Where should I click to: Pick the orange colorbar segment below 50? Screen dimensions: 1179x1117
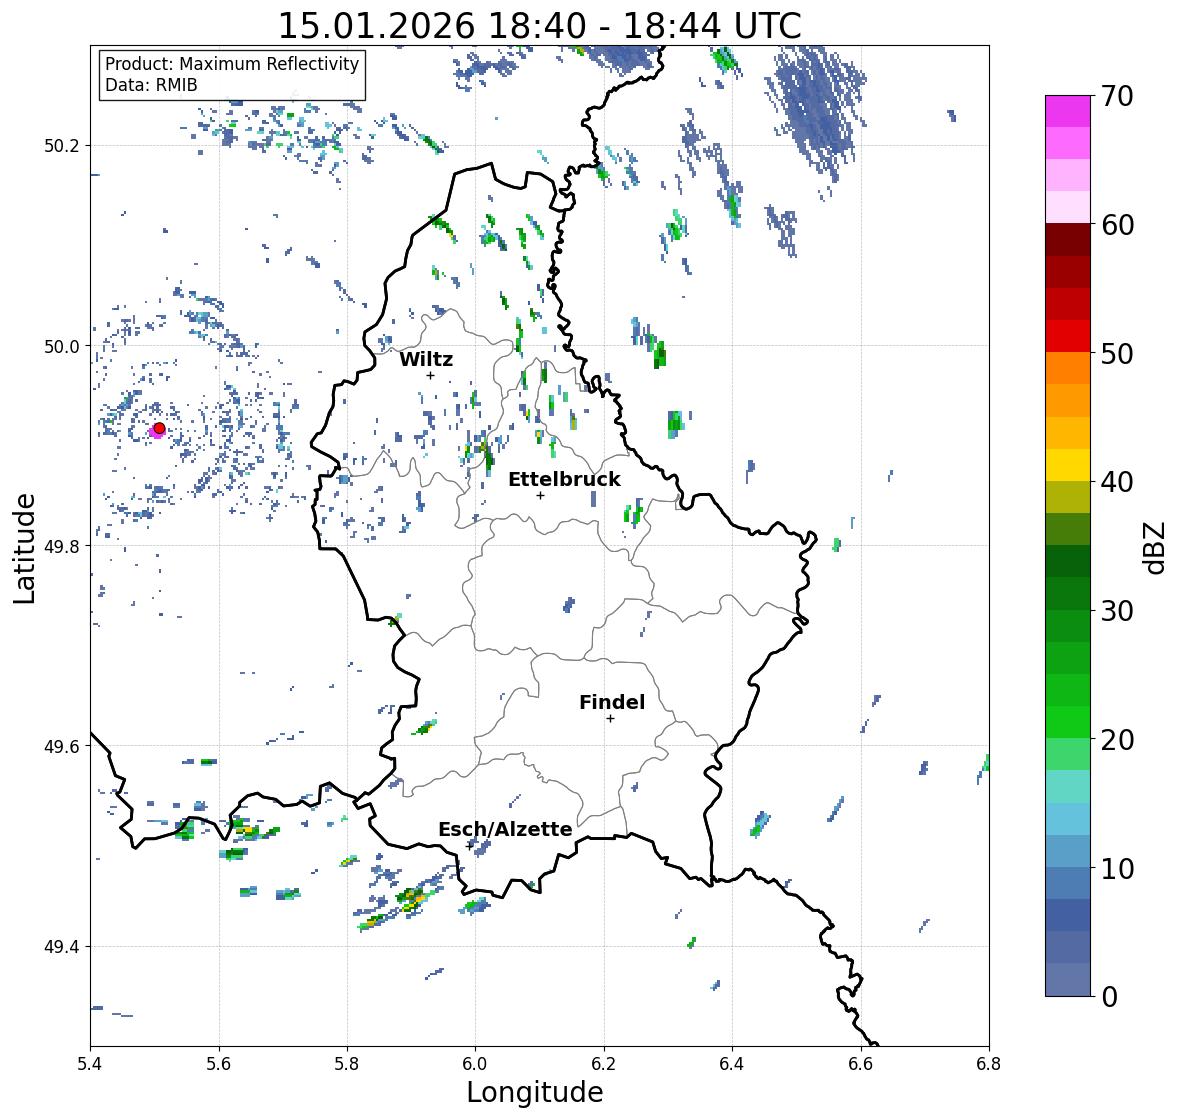[x=1068, y=368]
